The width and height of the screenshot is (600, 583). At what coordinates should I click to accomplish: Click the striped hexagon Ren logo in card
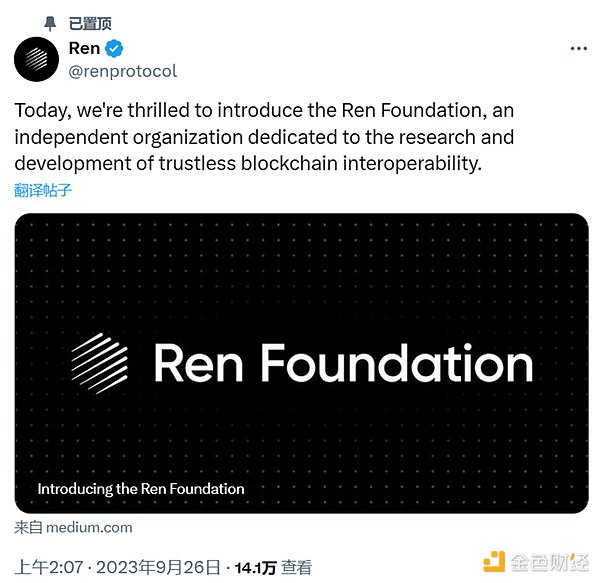point(100,361)
